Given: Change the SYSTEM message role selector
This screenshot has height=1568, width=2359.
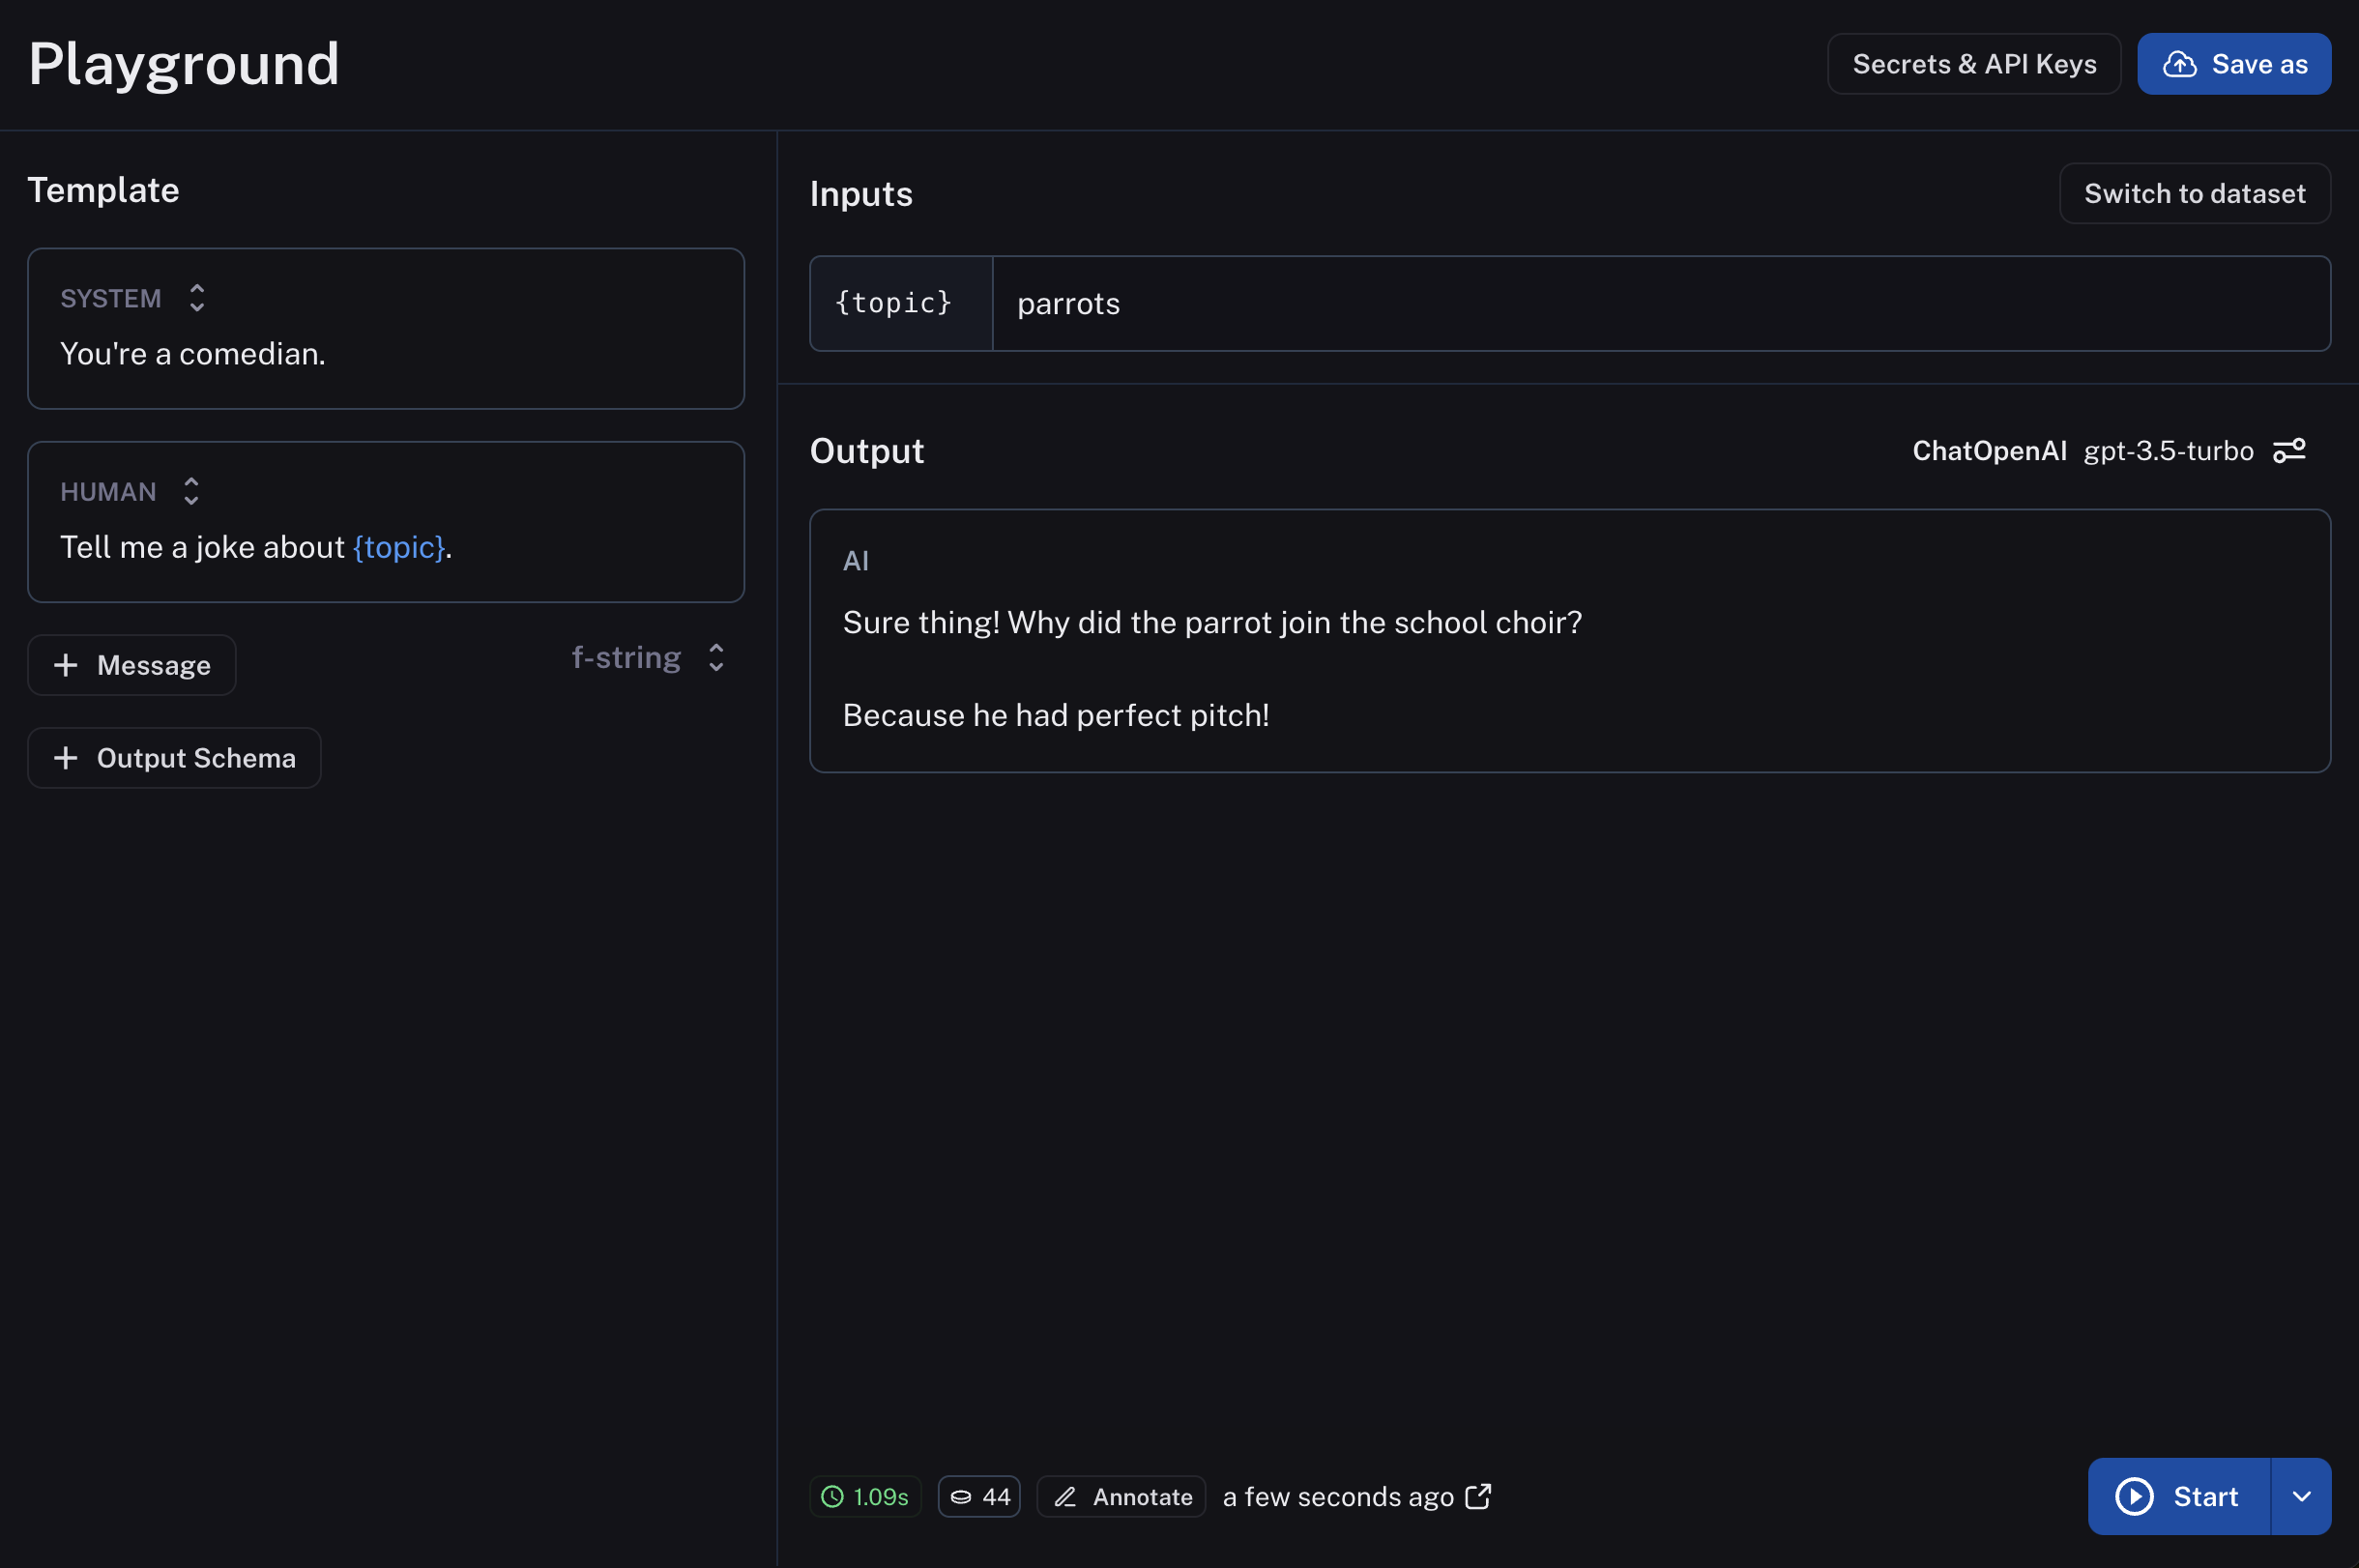Looking at the screenshot, I should (196, 298).
